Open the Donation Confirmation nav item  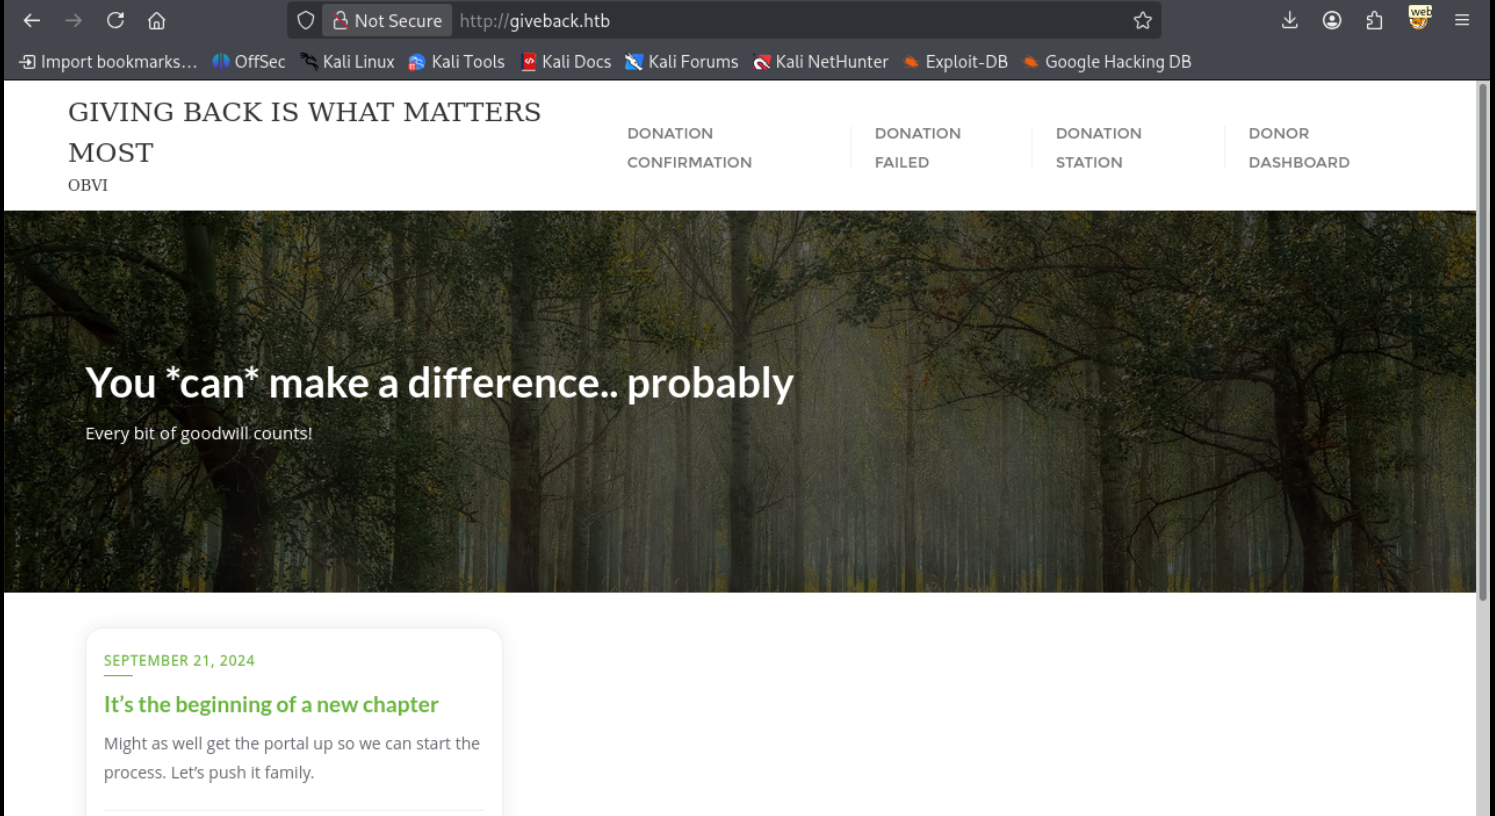(689, 147)
